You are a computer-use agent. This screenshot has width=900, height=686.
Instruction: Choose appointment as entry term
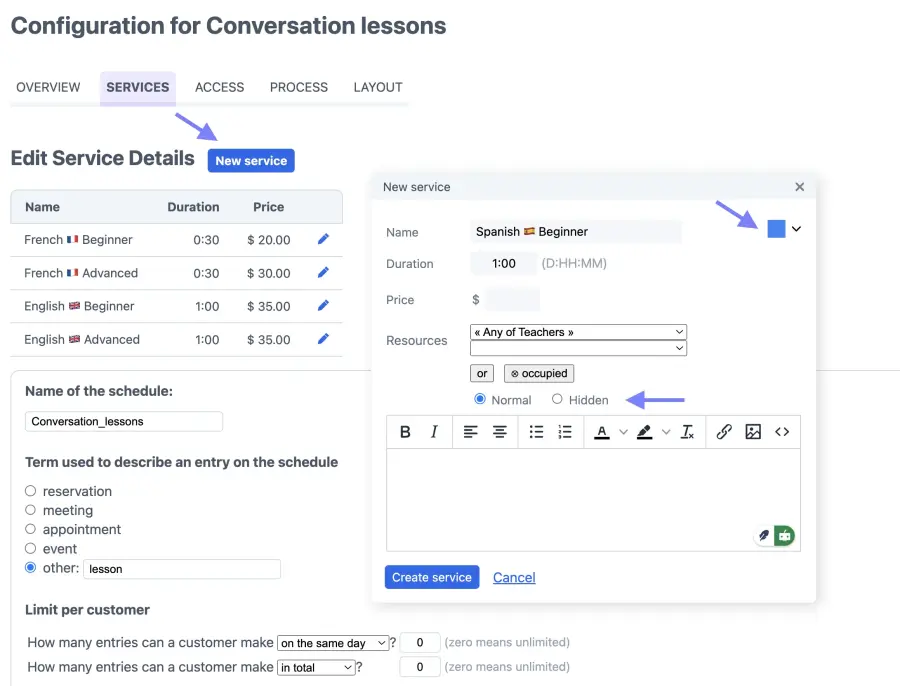tap(30, 529)
